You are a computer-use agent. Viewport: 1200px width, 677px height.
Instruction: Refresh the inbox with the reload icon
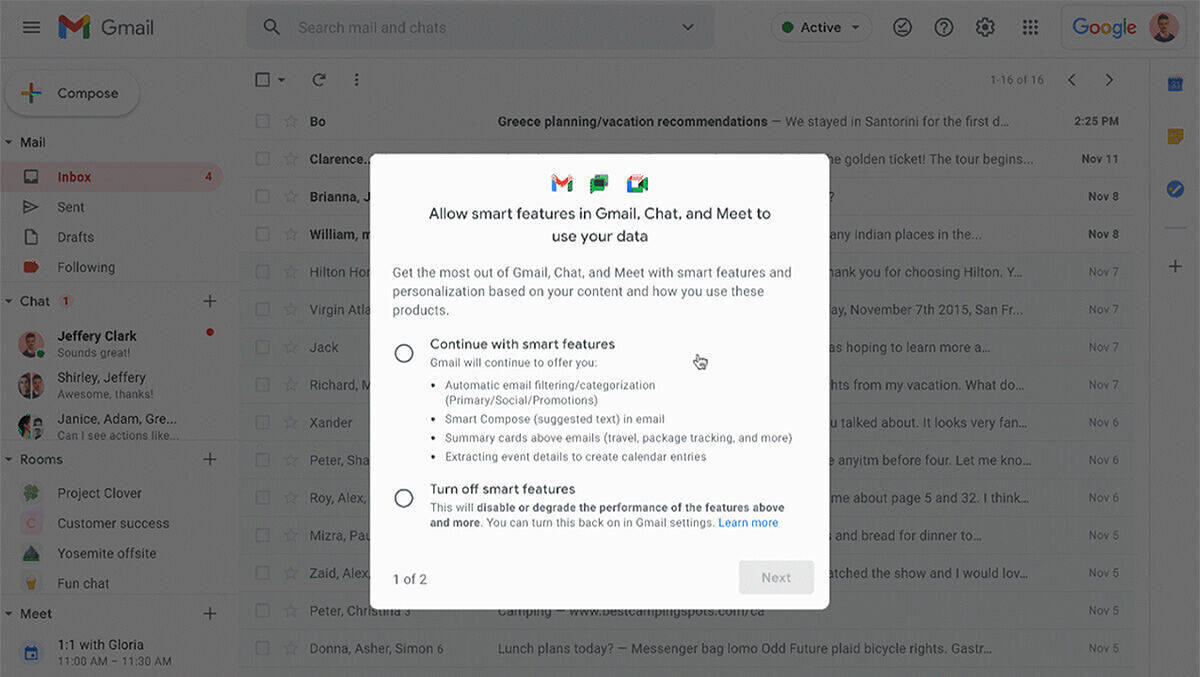tap(319, 80)
